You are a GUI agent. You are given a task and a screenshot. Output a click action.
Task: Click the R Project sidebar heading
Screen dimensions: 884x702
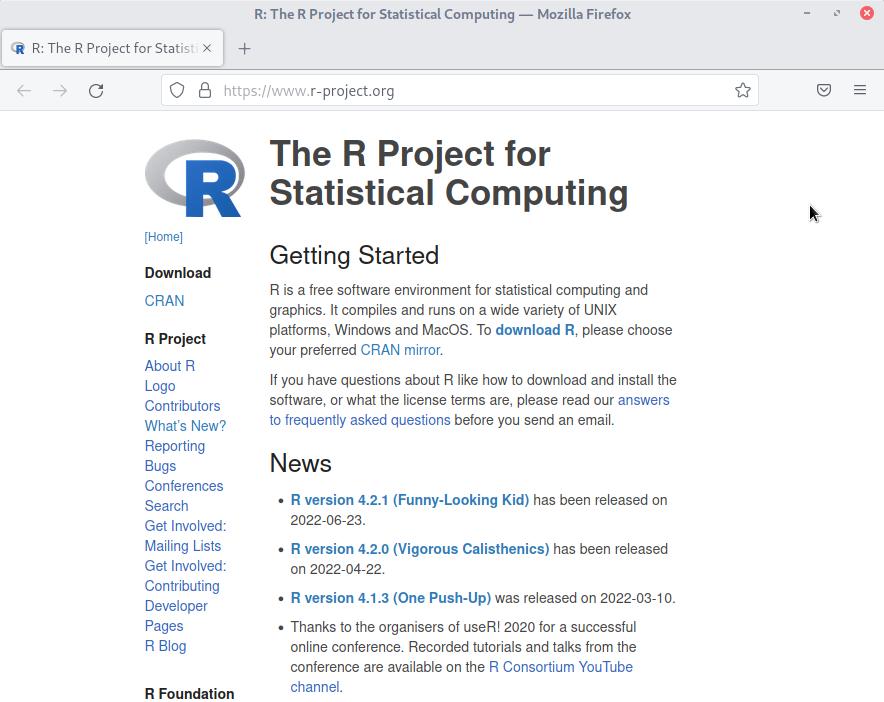[175, 339]
